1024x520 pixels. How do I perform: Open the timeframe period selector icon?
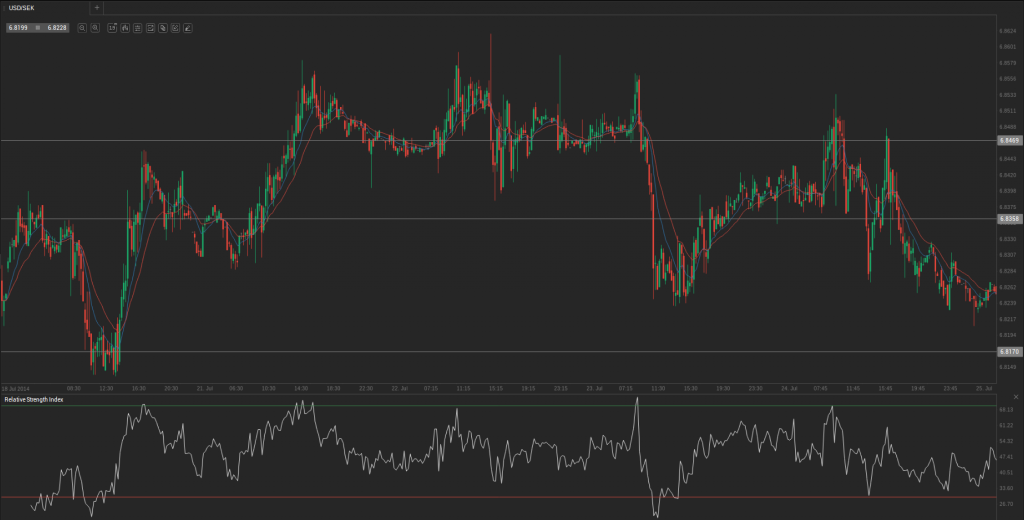[x=112, y=28]
